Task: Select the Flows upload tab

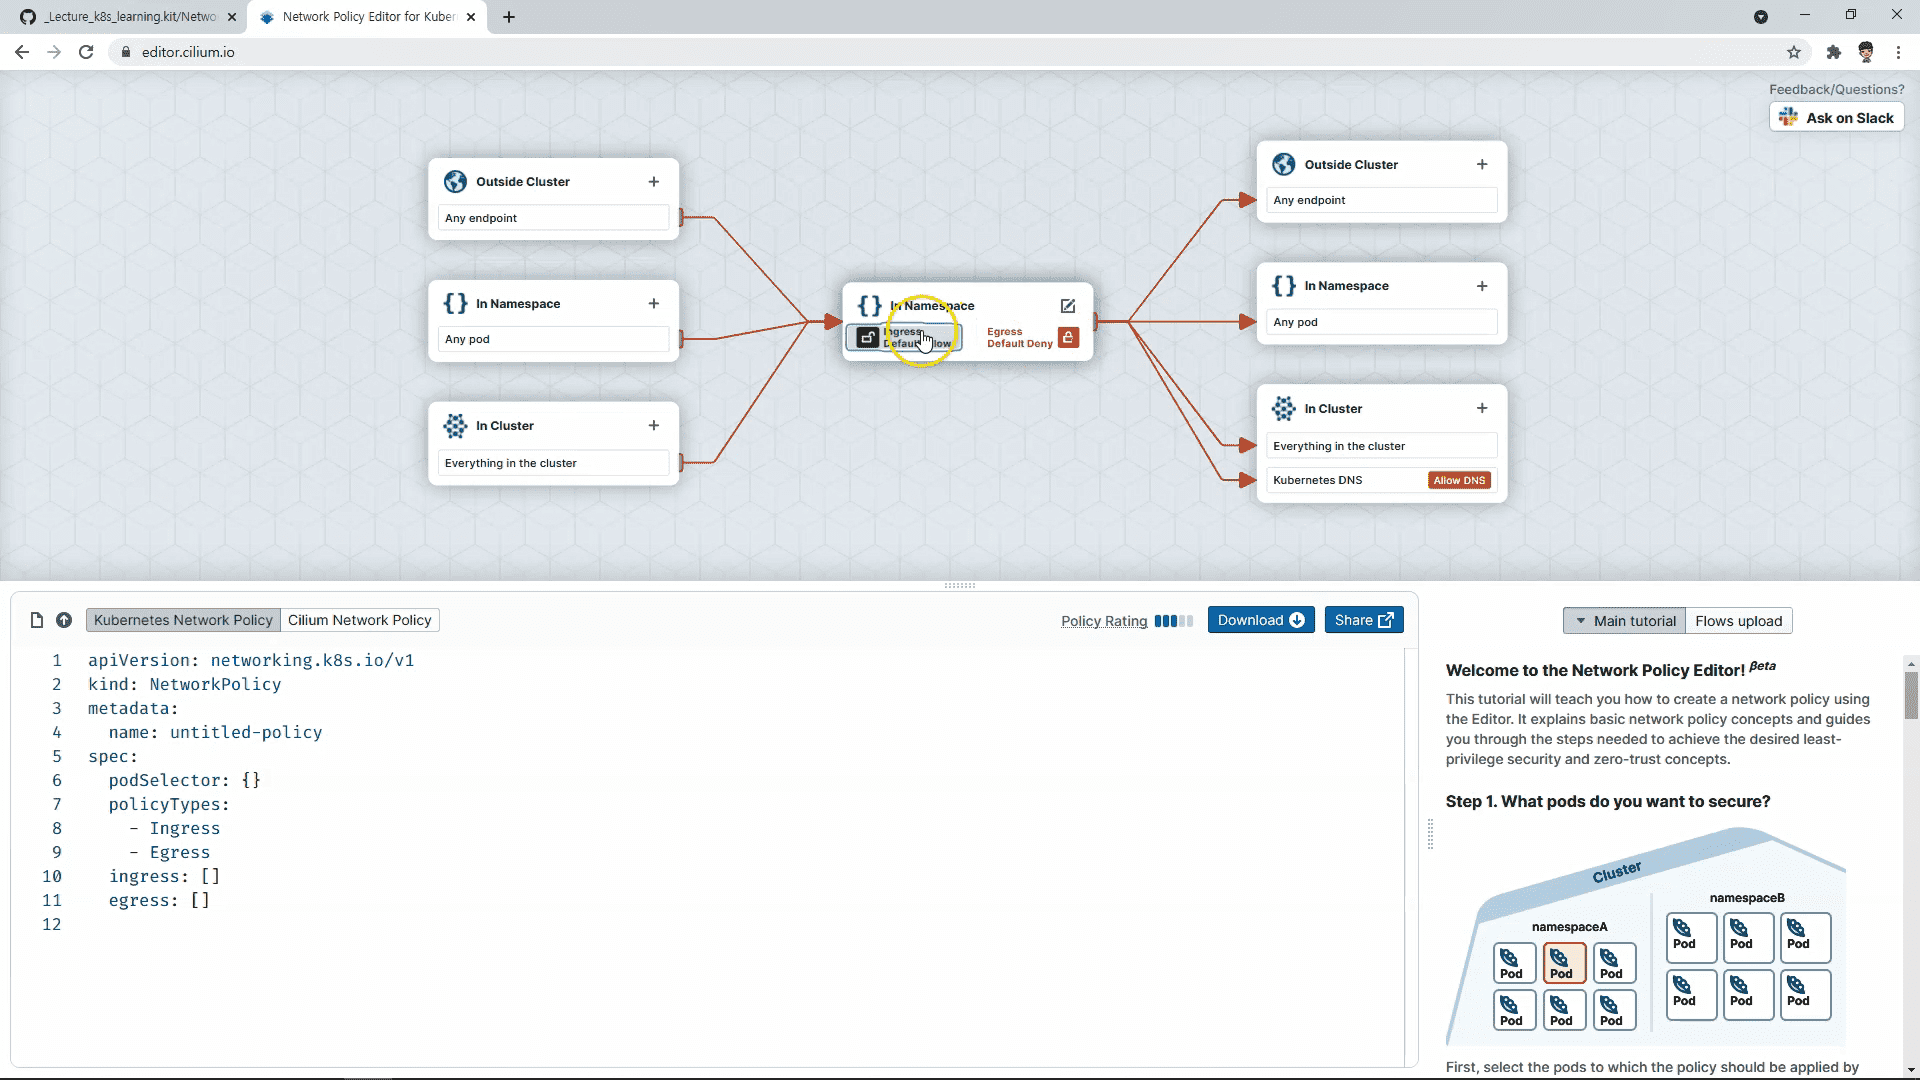Action: click(1738, 621)
